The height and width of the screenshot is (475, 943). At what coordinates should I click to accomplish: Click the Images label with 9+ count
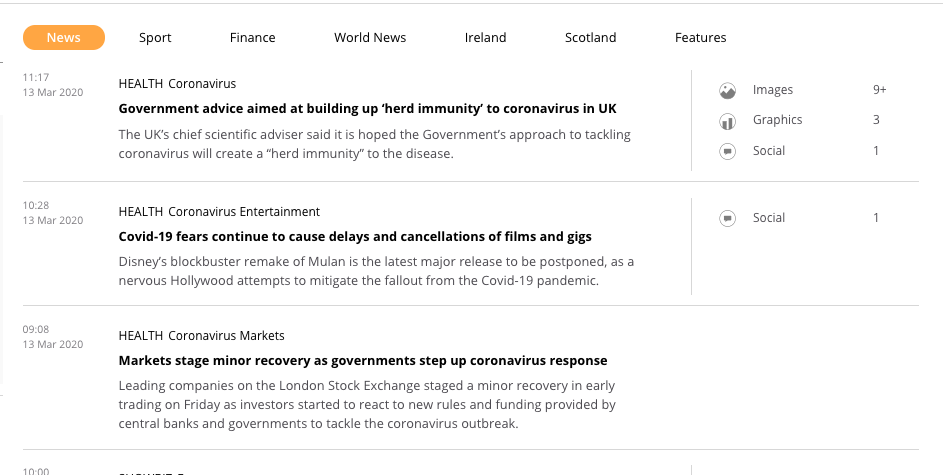click(773, 90)
